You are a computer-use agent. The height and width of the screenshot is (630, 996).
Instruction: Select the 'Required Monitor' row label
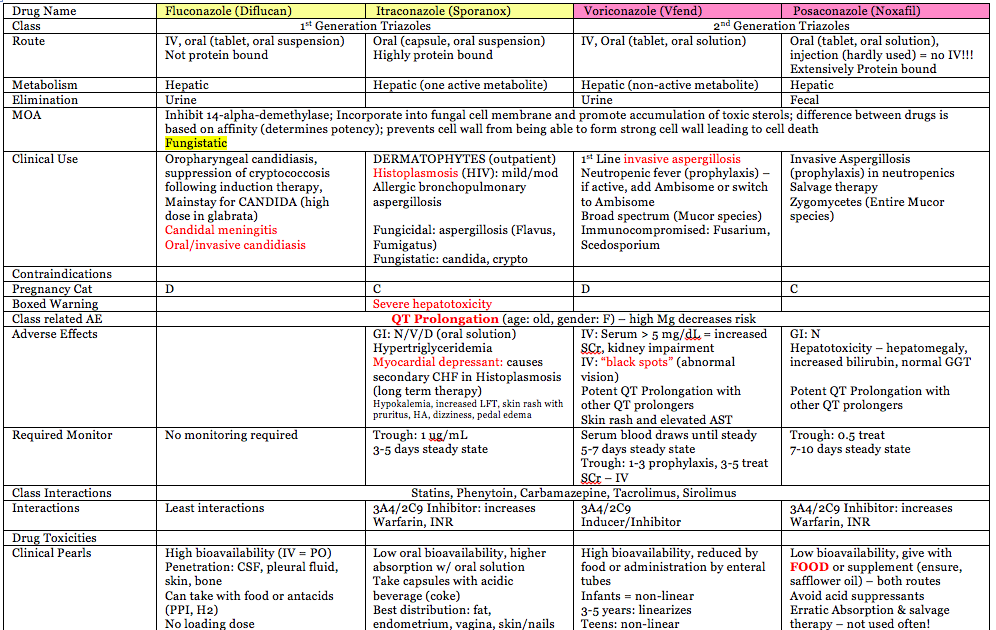coord(62,435)
